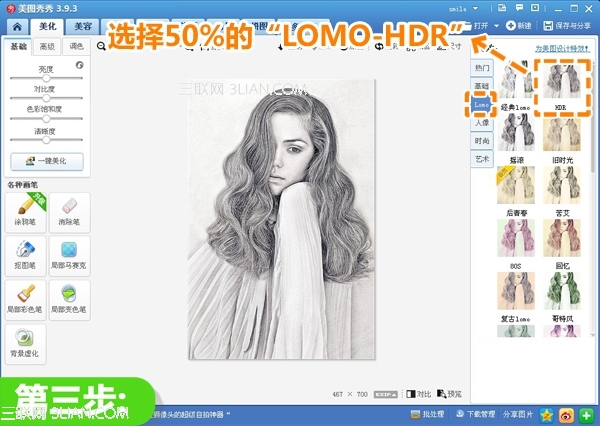Image resolution: width=600 pixels, height=426 pixels.
Task: Click 分享图片 share picture
Action: (518, 414)
